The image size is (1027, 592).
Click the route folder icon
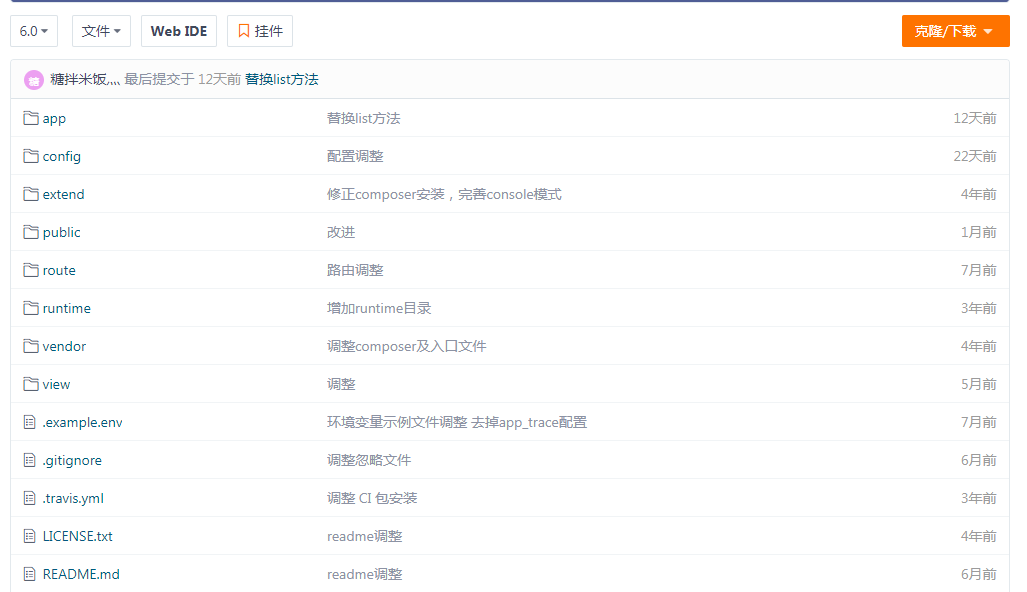31,270
